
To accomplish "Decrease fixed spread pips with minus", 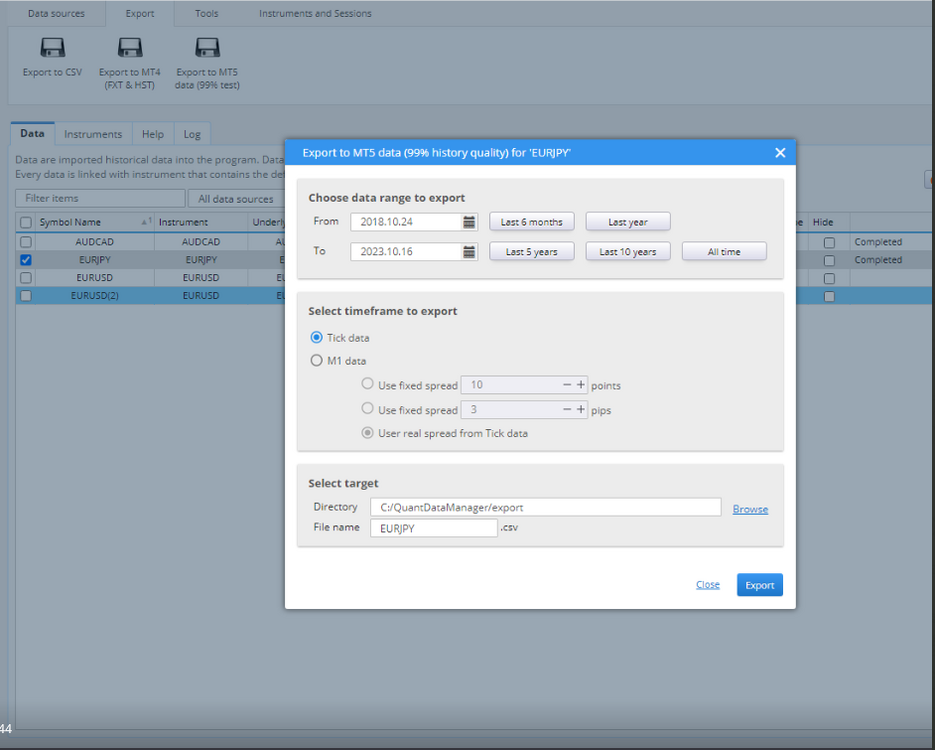I will tap(567, 410).
